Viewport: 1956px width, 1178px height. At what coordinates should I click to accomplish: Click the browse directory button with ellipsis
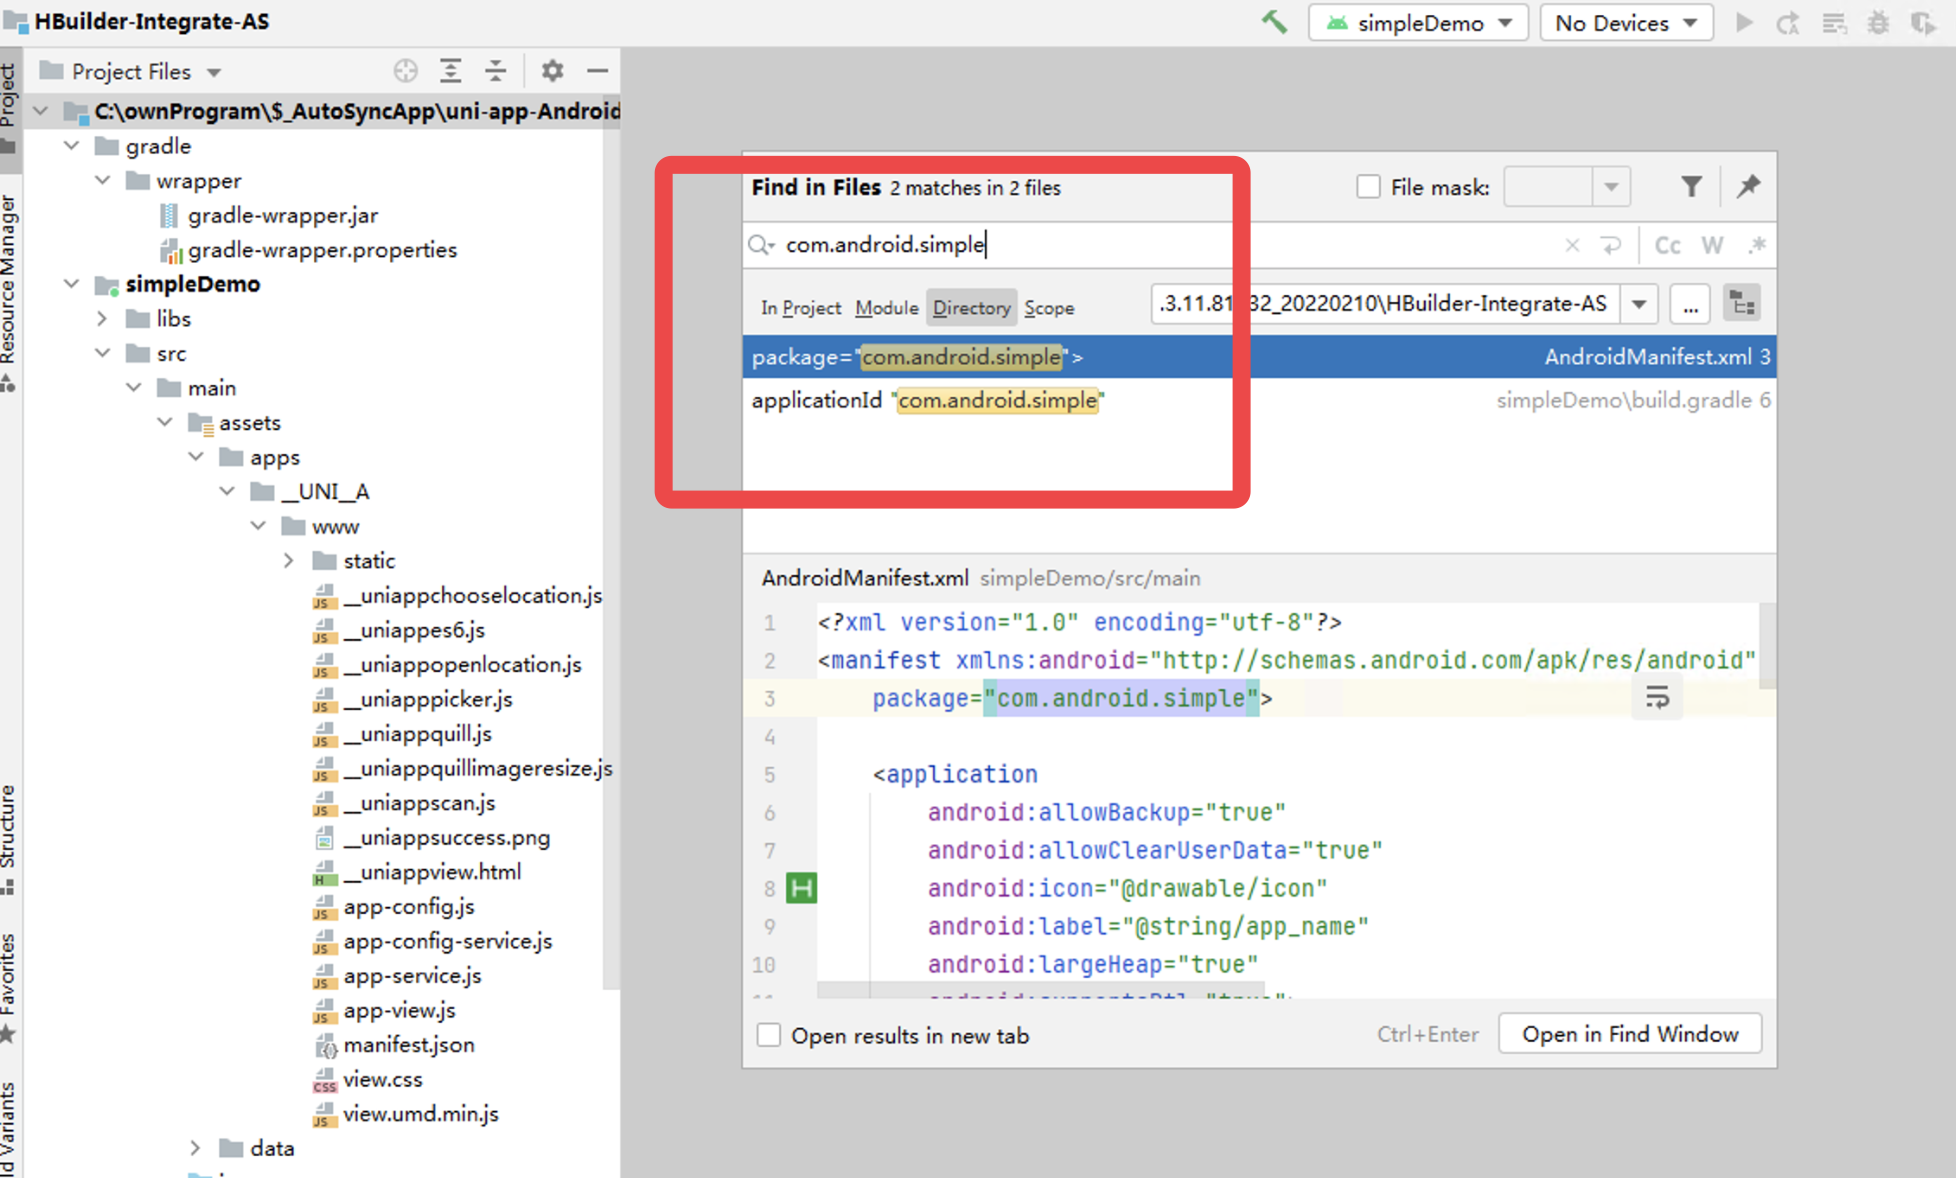tap(1690, 304)
